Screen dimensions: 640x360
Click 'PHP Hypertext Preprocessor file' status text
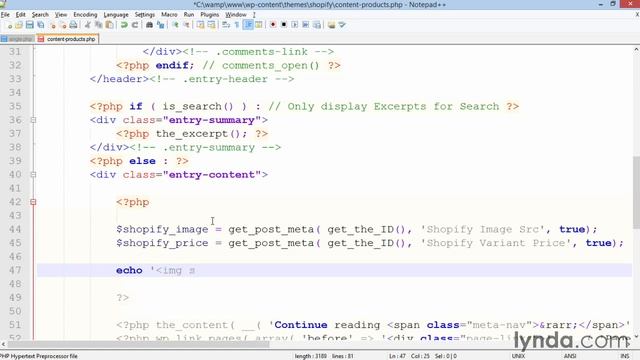point(39,356)
